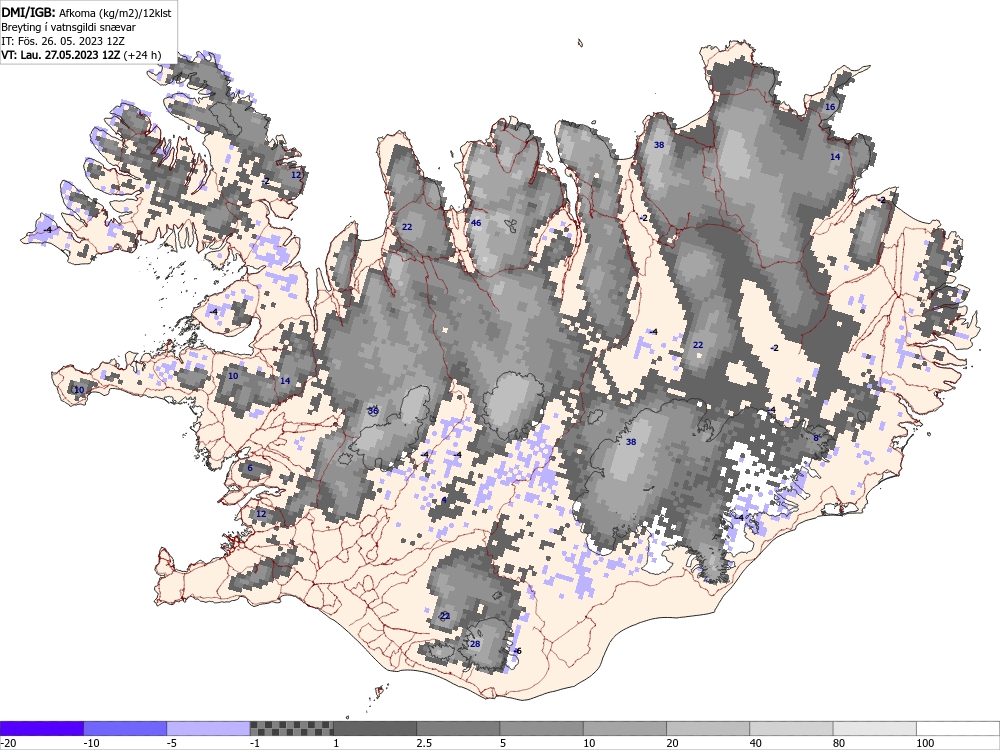Click the "40" legend tick label
Viewport: 1000px width, 750px height.
point(756,744)
